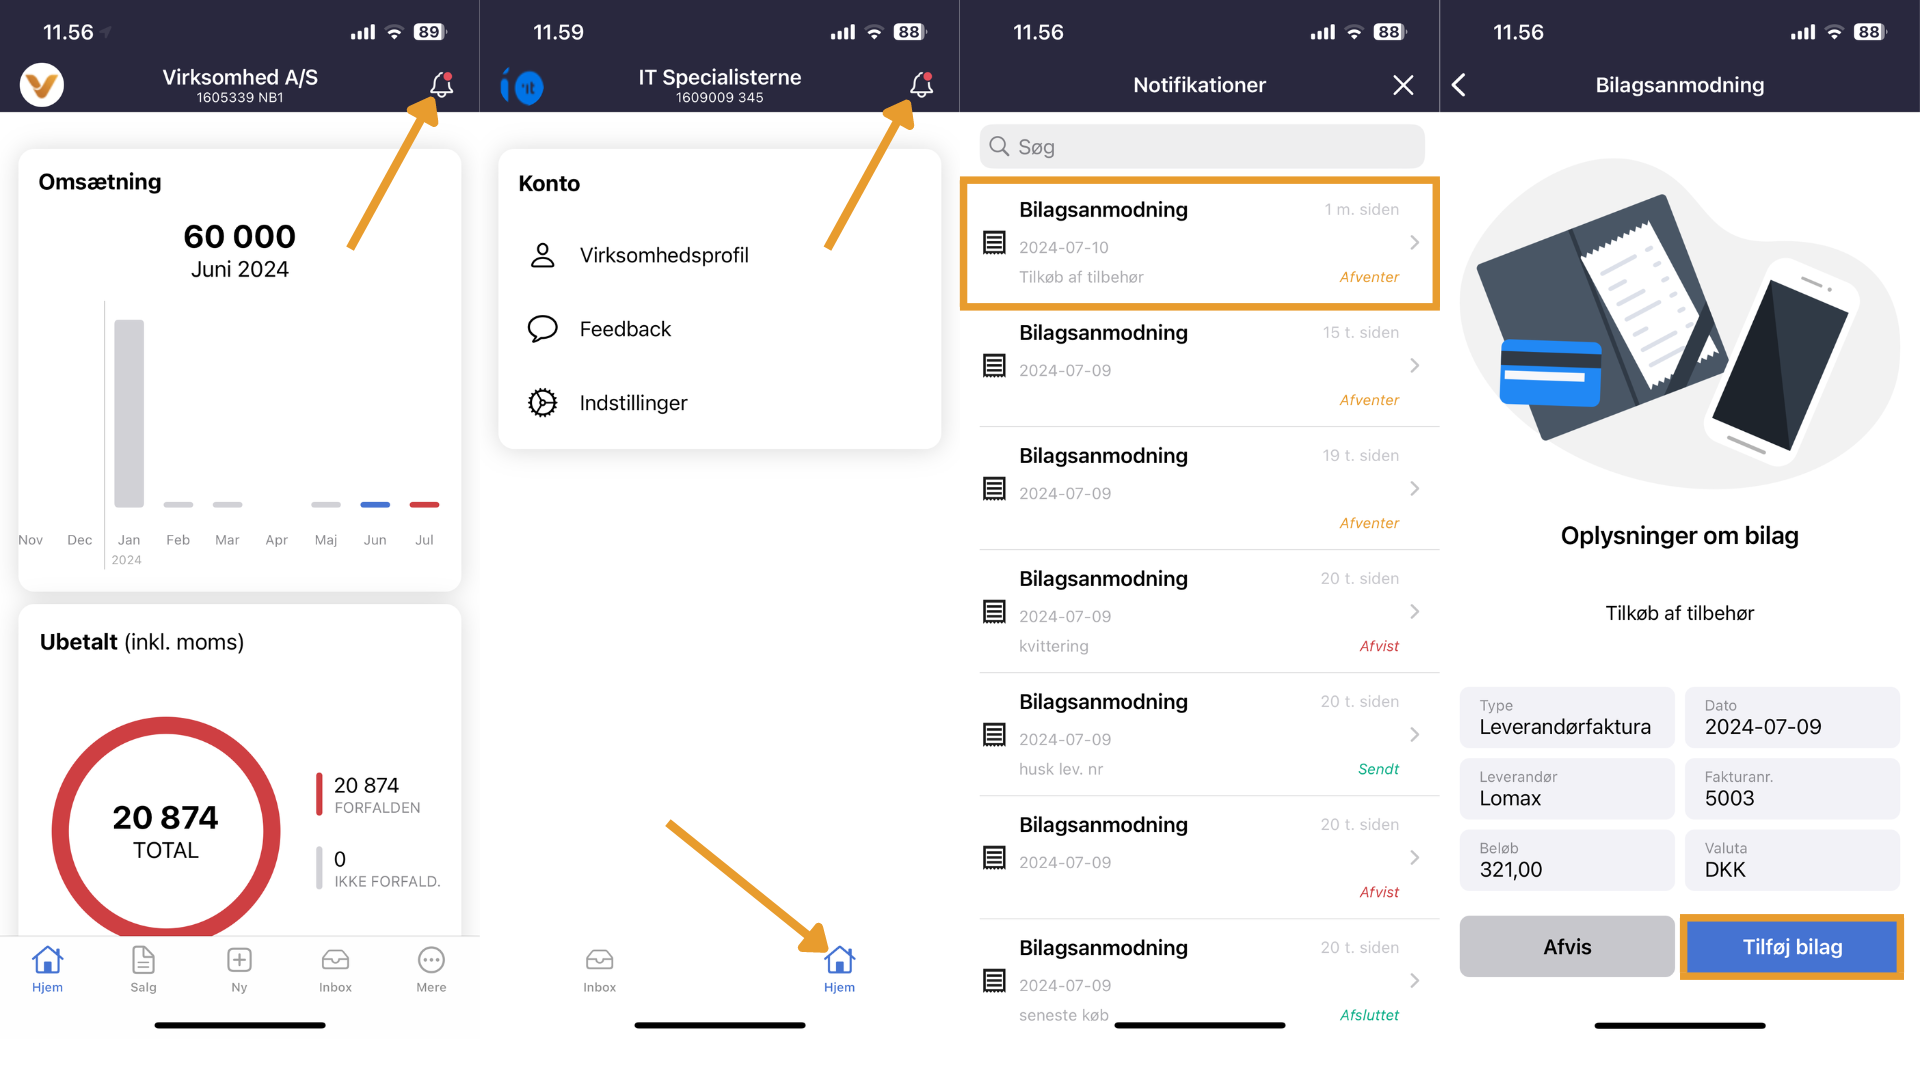This screenshot has height=1080, width=1920.
Task: Click the Søg search field
Action: coord(1202,147)
